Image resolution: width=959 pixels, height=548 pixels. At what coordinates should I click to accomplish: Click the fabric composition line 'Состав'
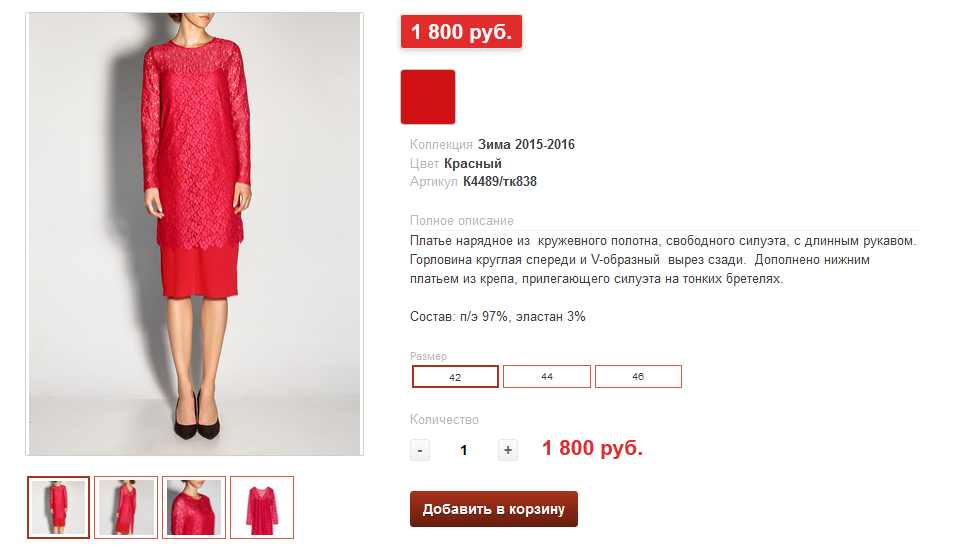coord(497,317)
